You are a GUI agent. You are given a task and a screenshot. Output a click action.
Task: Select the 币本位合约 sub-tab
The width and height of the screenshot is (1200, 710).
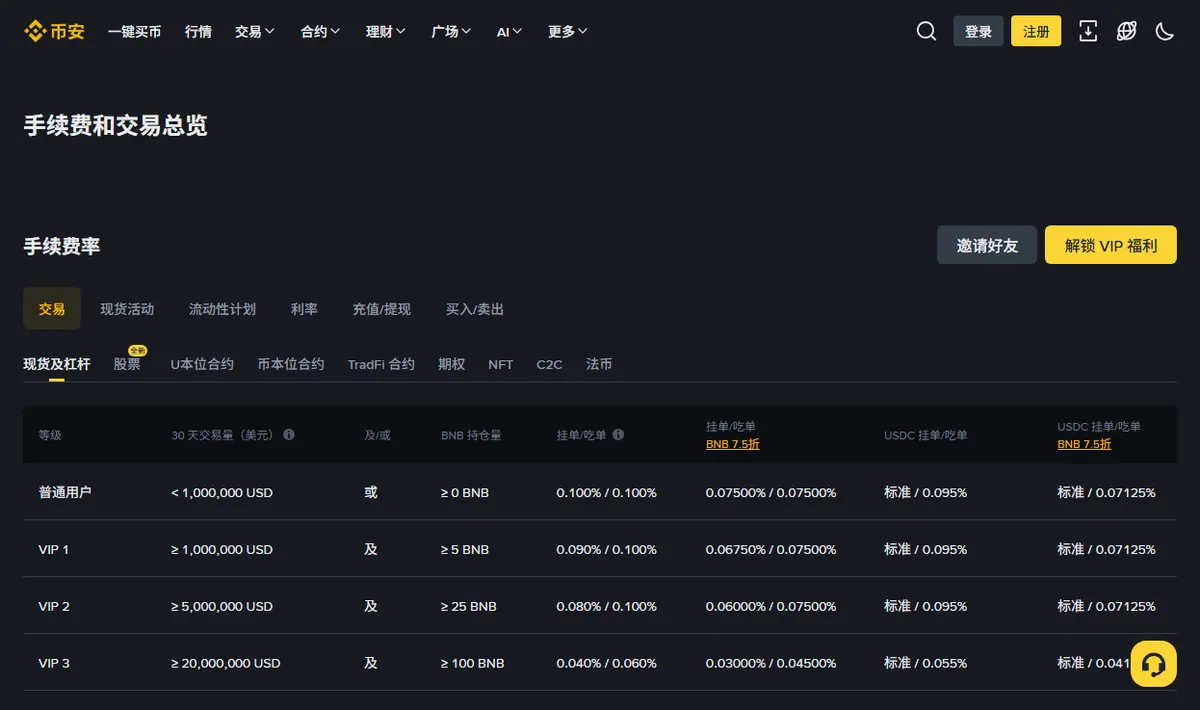point(291,364)
